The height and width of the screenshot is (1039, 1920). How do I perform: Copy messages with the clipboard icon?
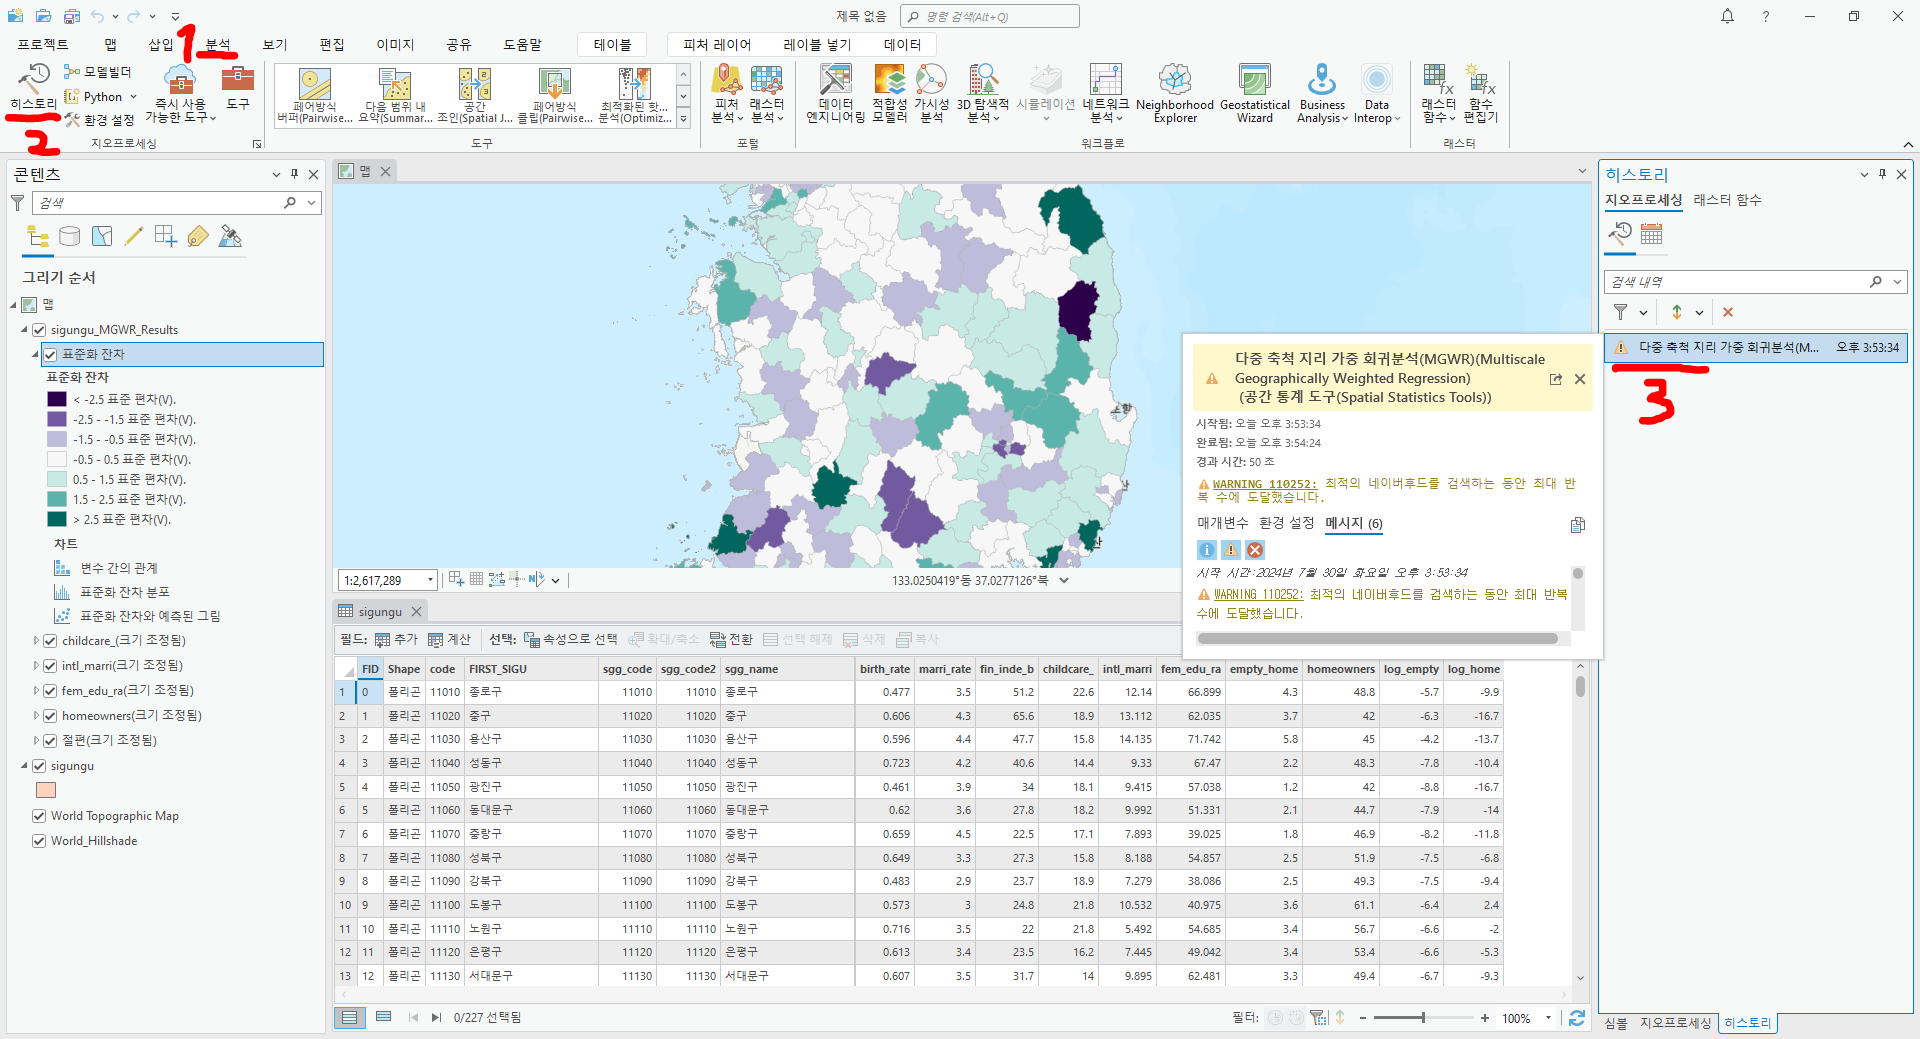[1577, 525]
